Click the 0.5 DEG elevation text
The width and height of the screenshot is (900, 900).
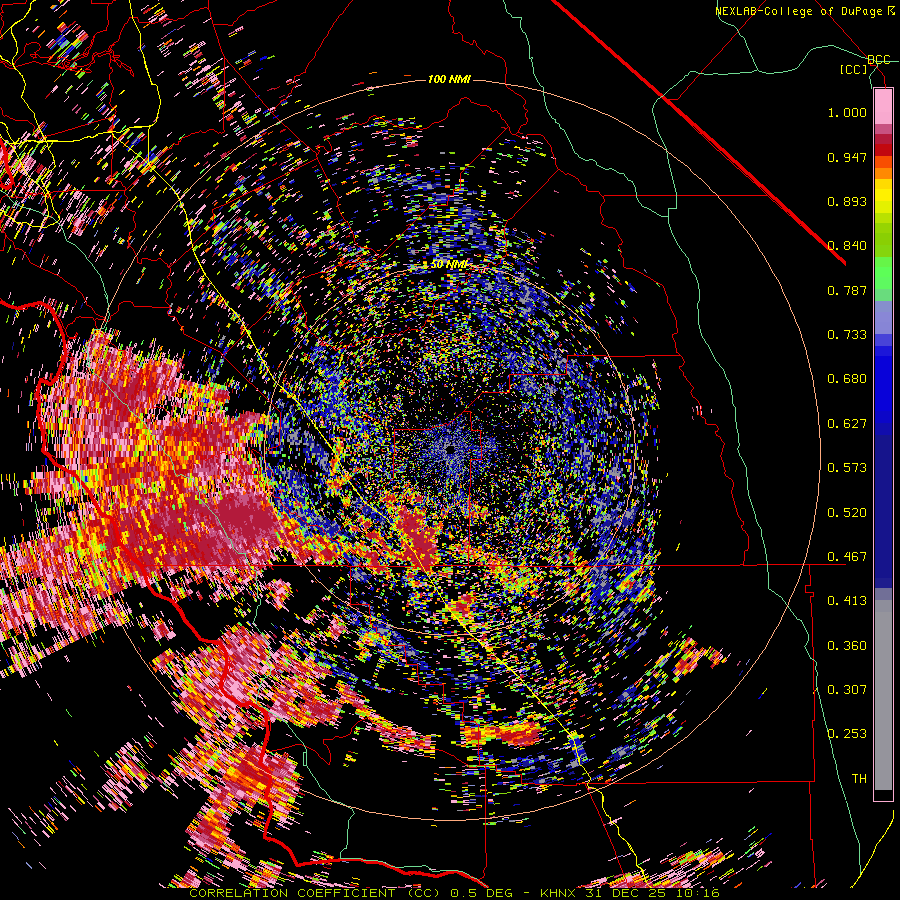482,893
